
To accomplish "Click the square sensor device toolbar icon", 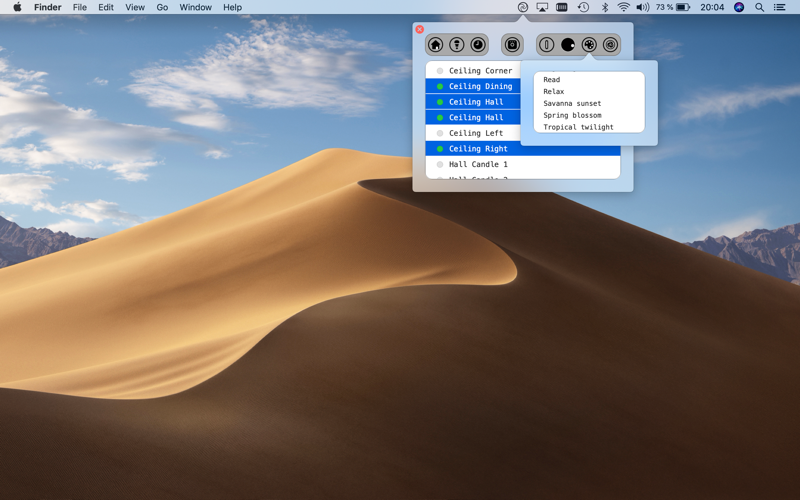I will [512, 45].
